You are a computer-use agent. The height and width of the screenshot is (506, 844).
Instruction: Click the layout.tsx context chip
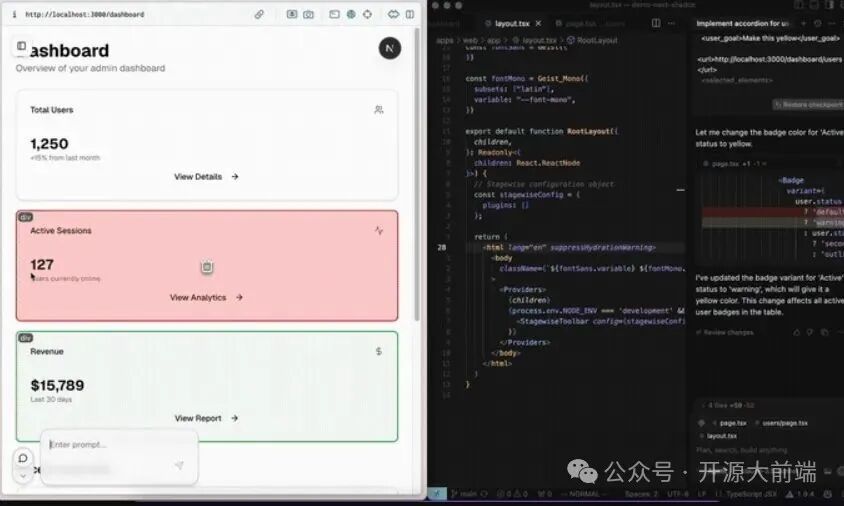pyautogui.click(x=719, y=436)
